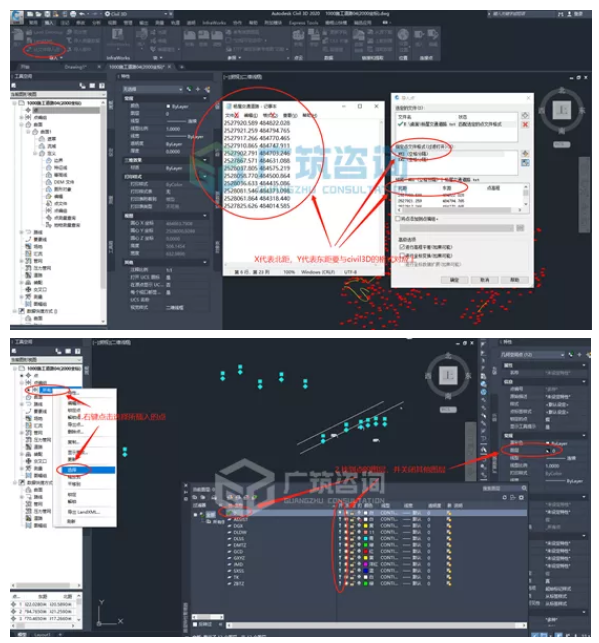Open the Civil 3D application menu button
The image size is (599, 643).
click(17, 17)
